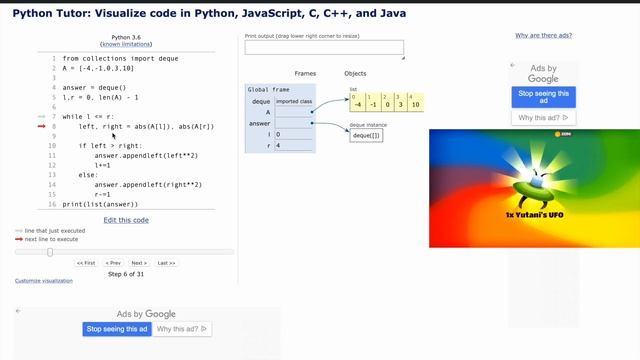Advance with the 'Next >' button
Viewport: 640px width, 360px height.
(139, 263)
